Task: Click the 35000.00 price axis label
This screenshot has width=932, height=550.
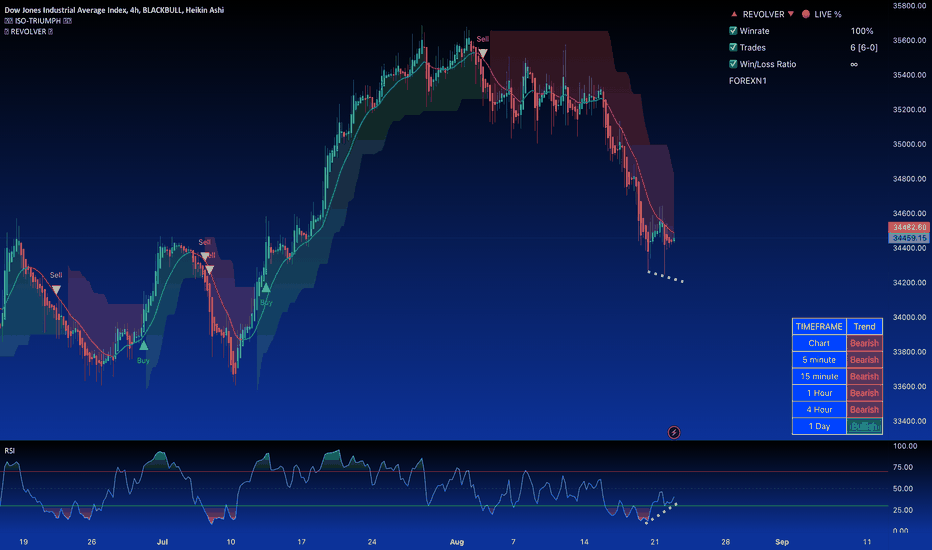Action: pos(909,144)
